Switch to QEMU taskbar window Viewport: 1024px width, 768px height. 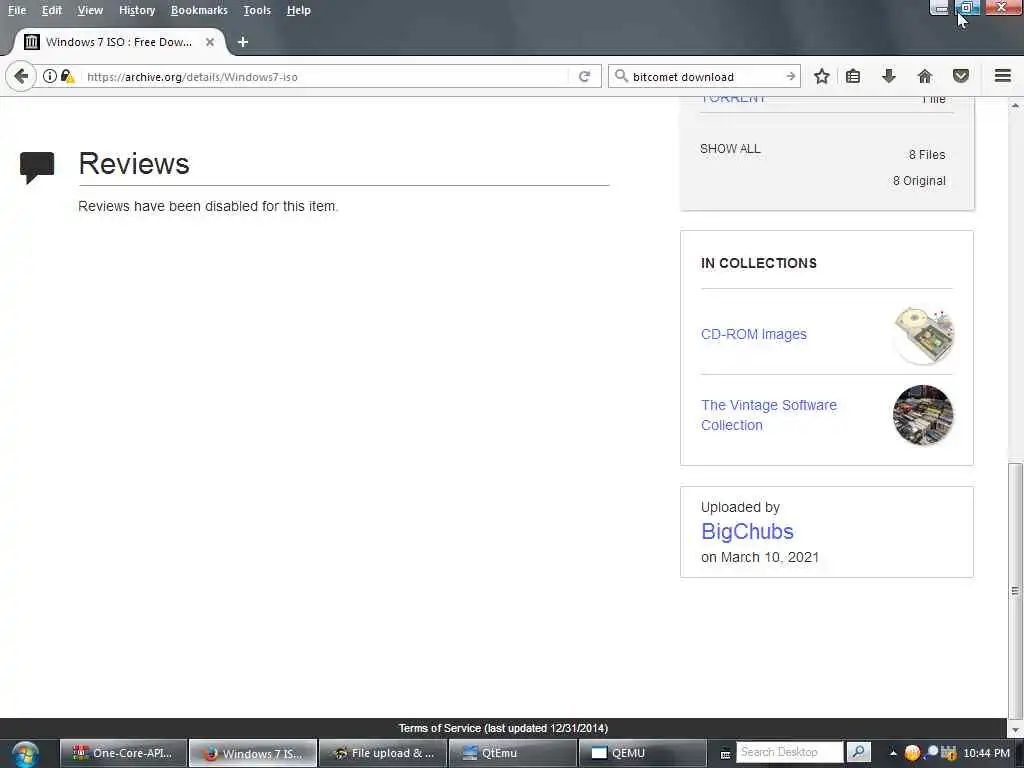pyautogui.click(x=642, y=753)
